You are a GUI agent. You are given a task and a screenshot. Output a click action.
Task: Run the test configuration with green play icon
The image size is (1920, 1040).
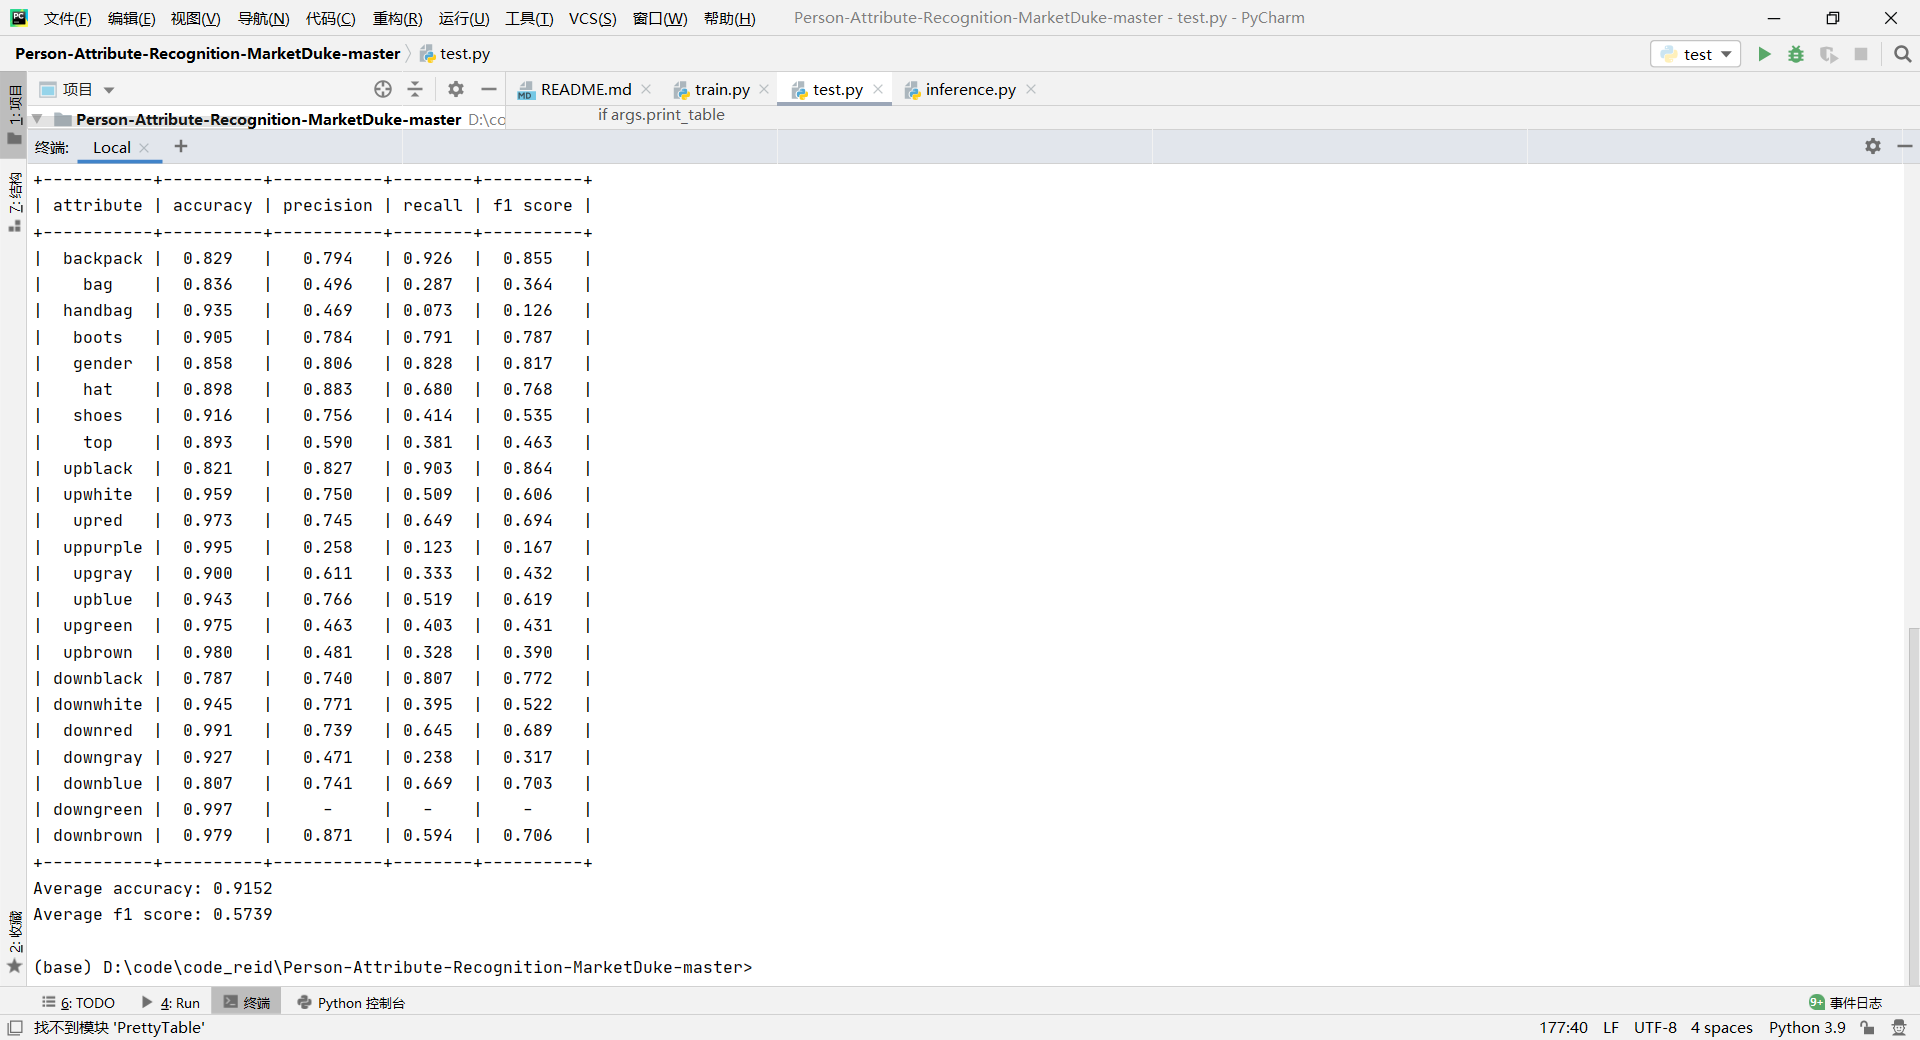[1764, 54]
